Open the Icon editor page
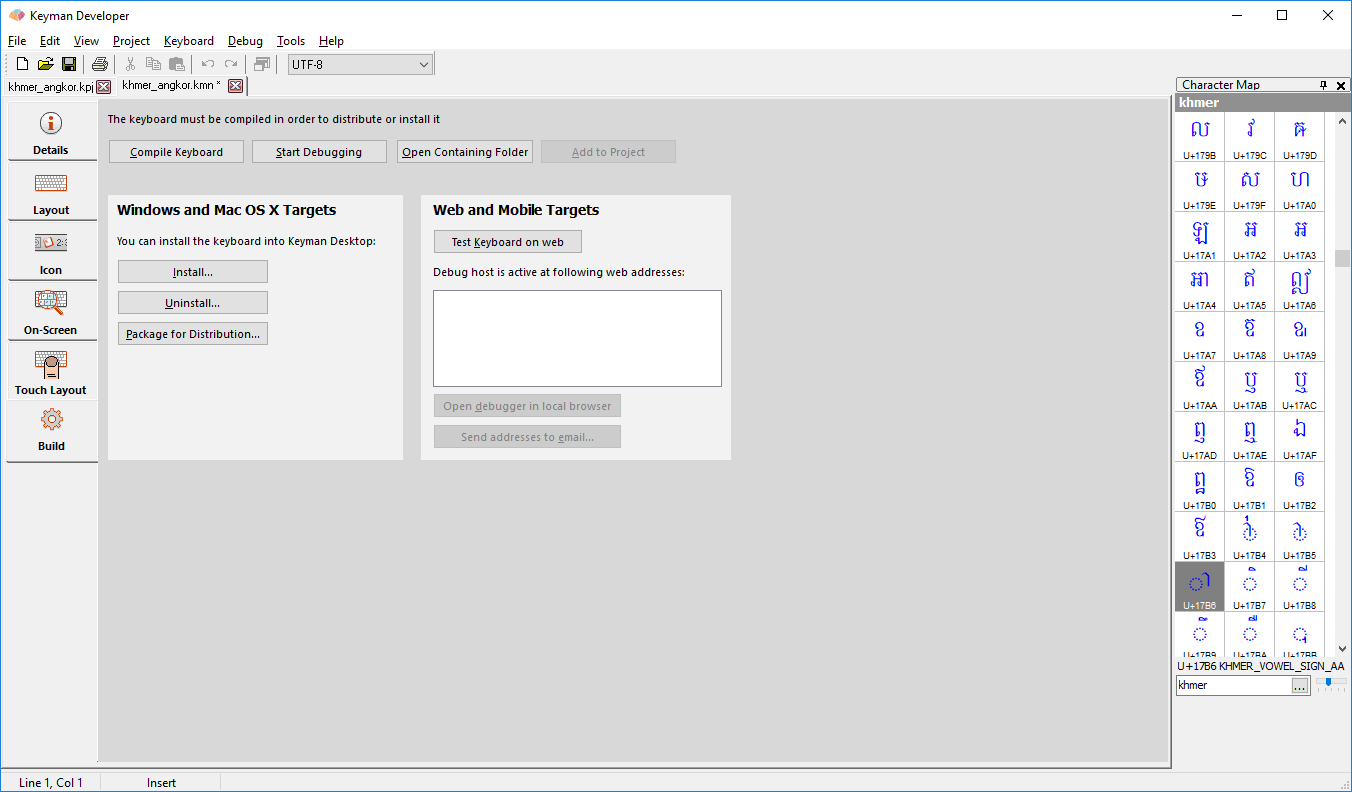The width and height of the screenshot is (1352, 792). [x=51, y=251]
